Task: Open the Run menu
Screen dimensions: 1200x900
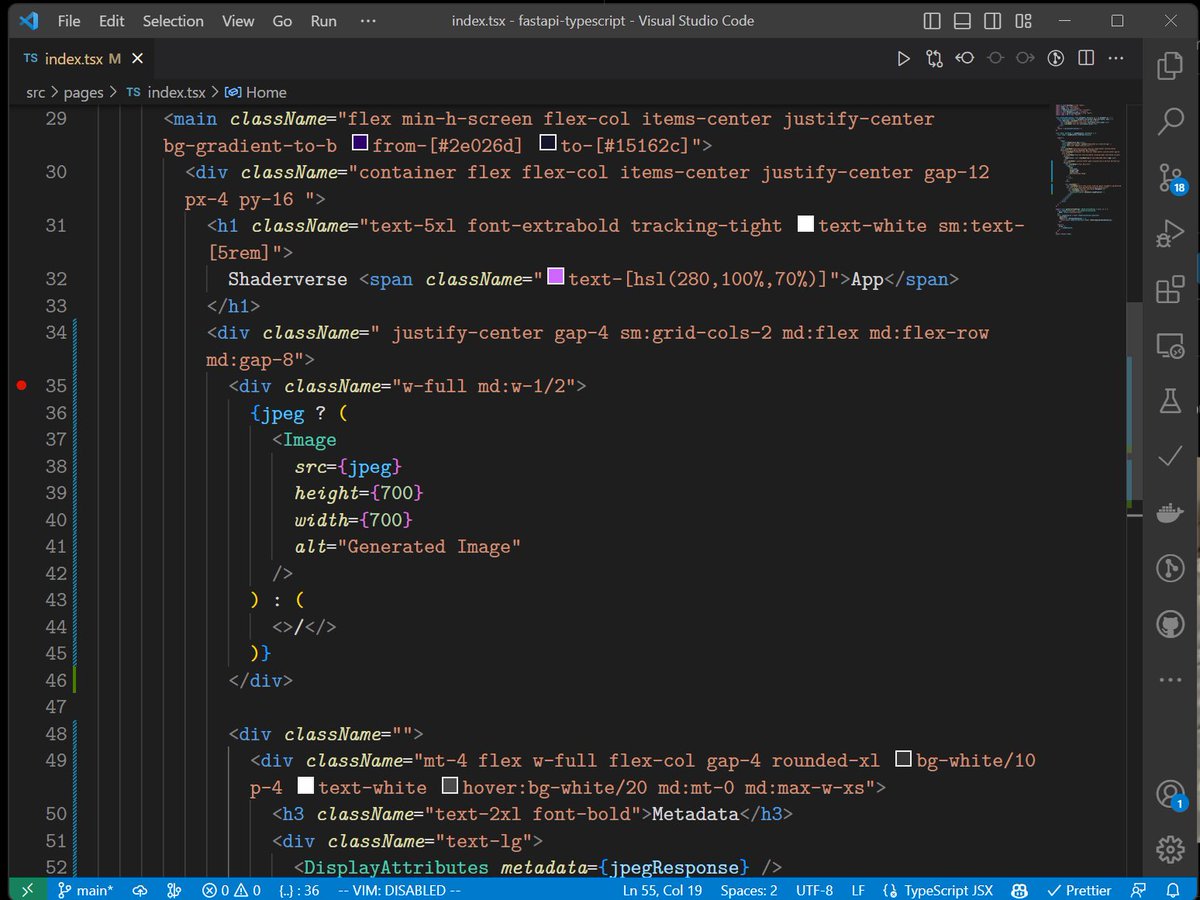Action: (x=323, y=21)
